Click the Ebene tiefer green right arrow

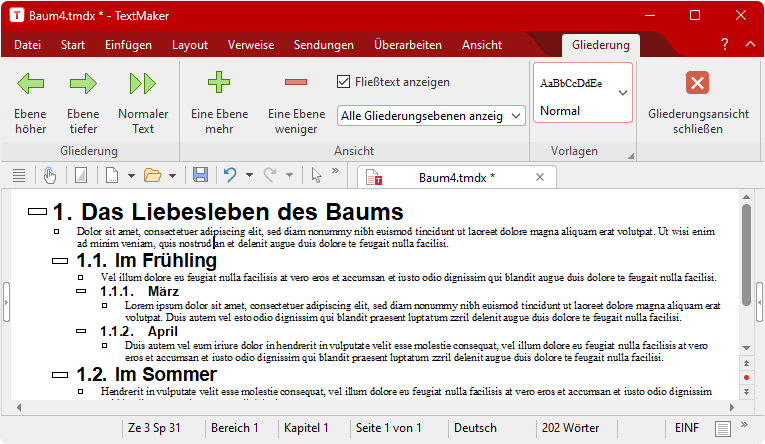coord(83,85)
